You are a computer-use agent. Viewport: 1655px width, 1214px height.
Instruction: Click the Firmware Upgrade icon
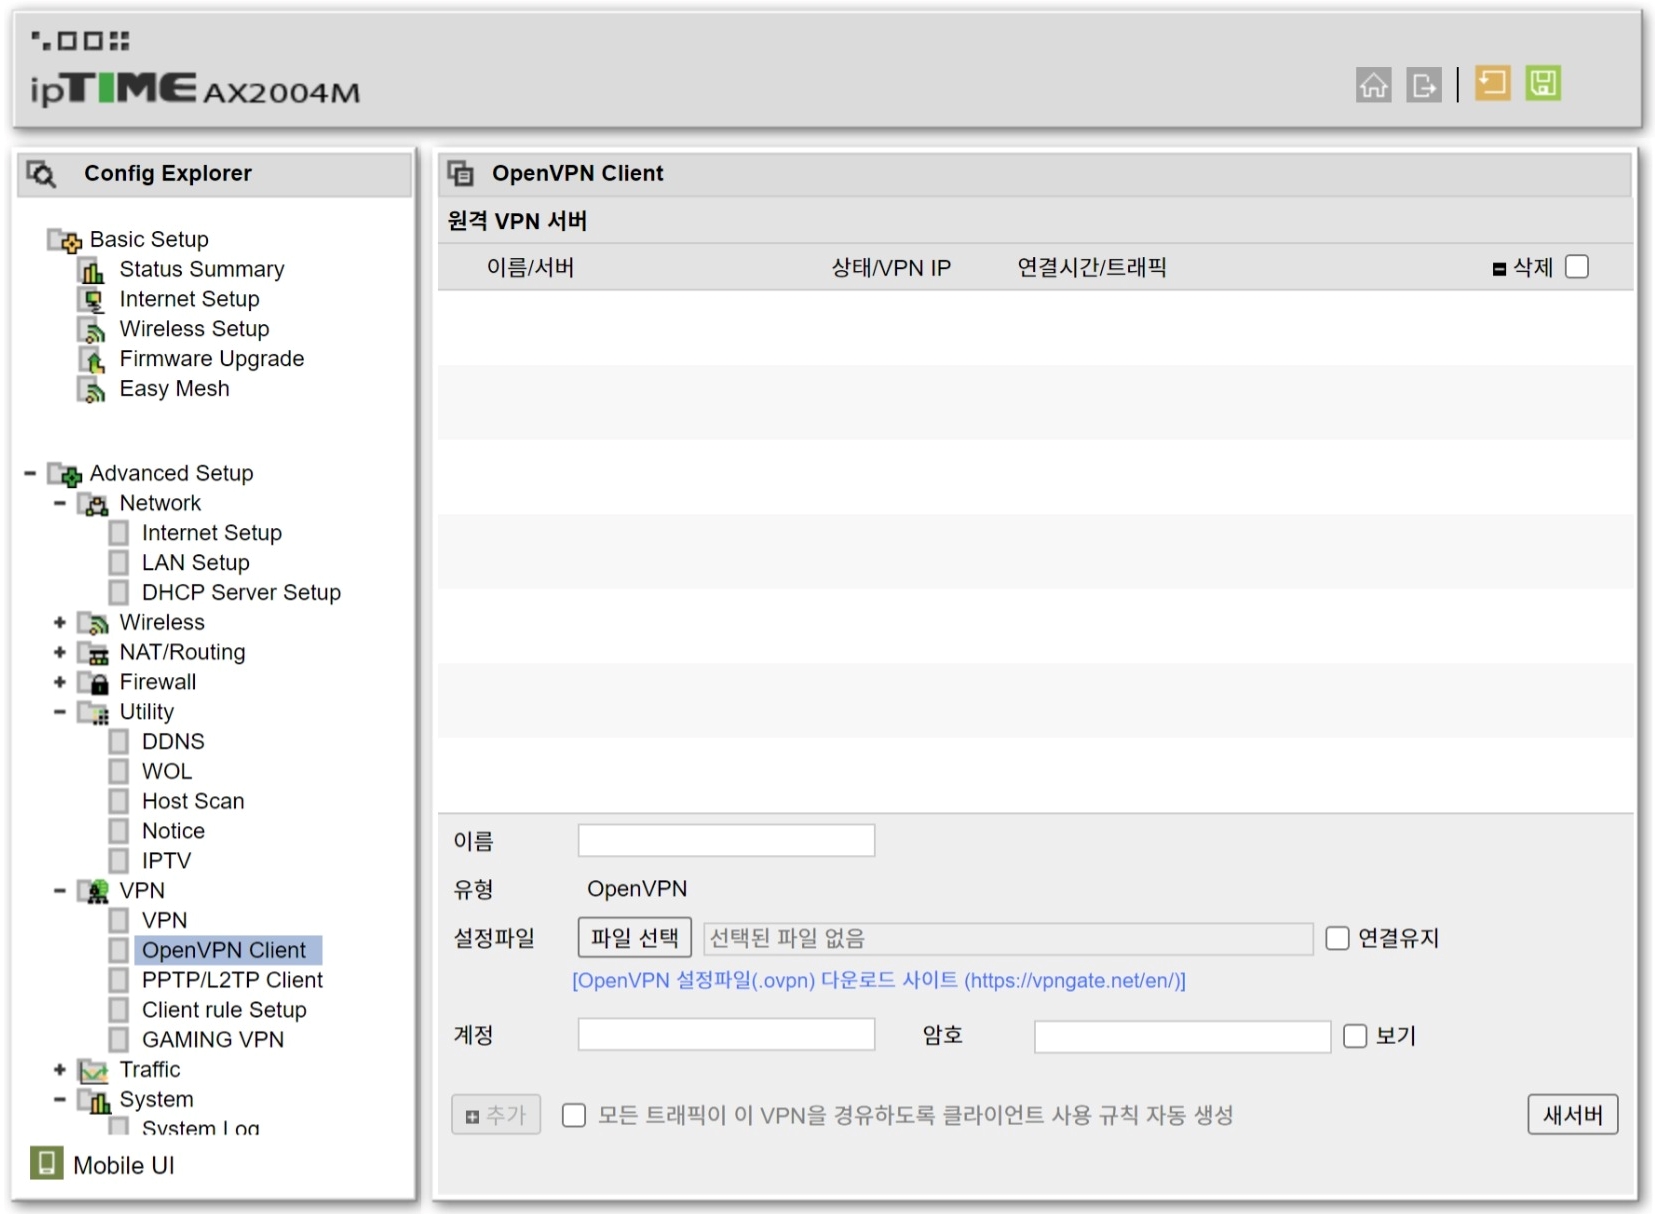92,360
